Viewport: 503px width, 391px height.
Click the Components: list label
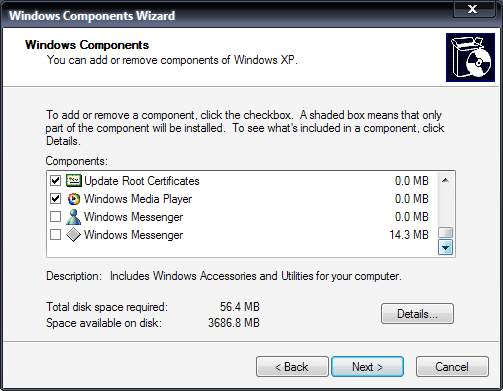(77, 161)
